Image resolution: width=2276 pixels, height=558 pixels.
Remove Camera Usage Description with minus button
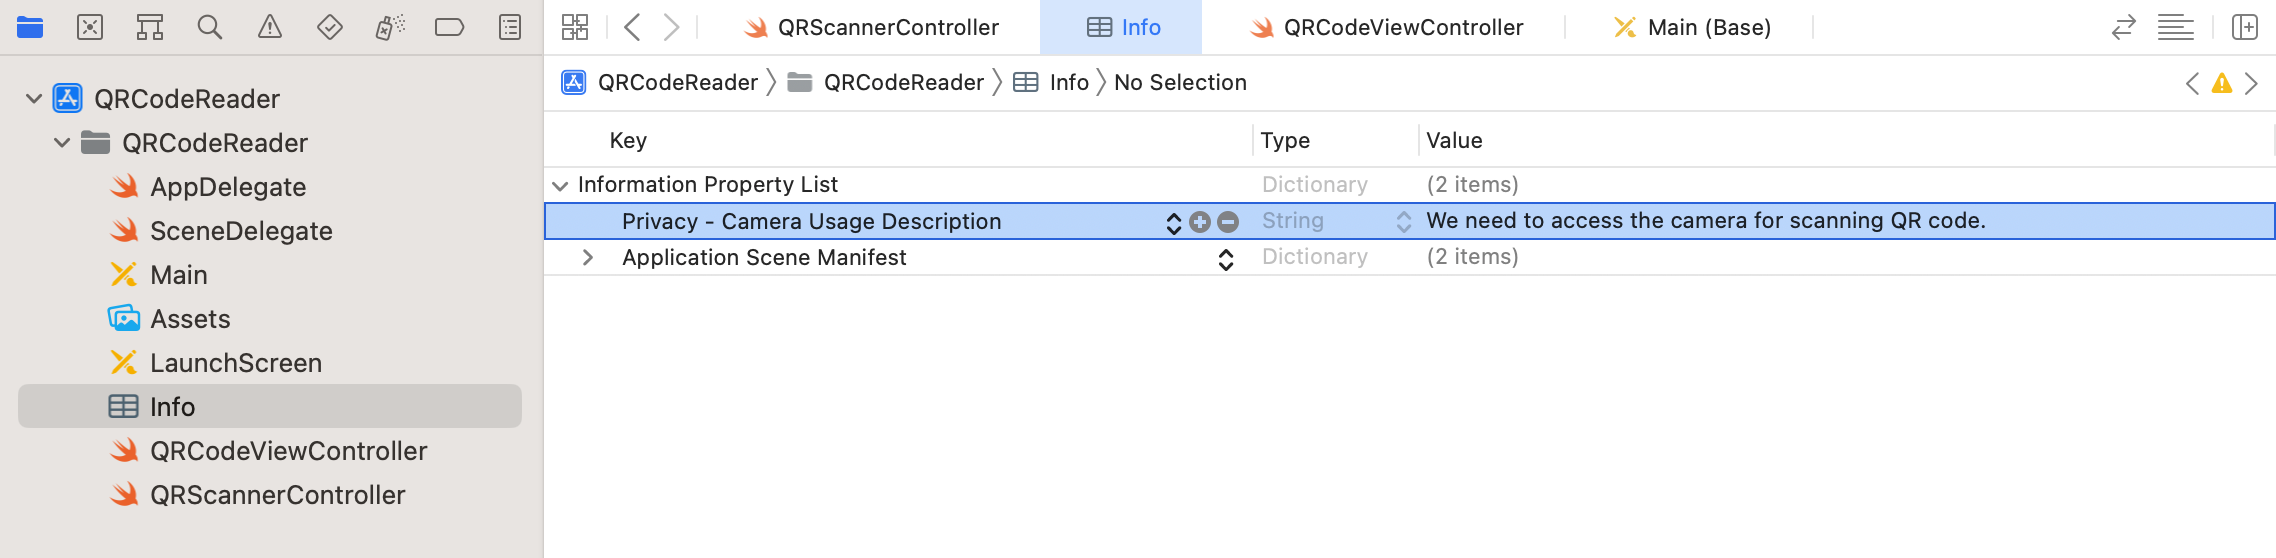point(1228,222)
